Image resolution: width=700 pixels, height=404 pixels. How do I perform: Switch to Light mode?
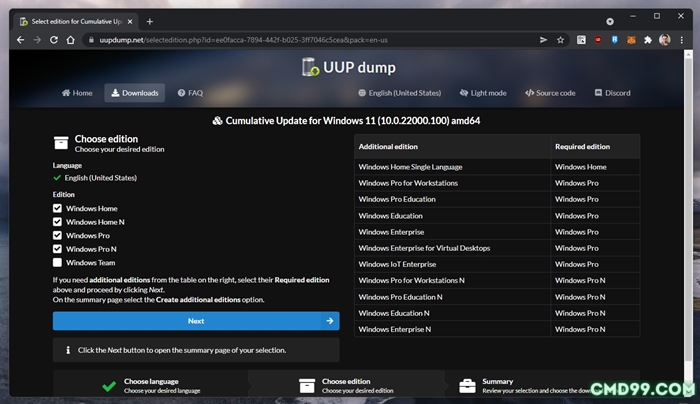(x=483, y=93)
